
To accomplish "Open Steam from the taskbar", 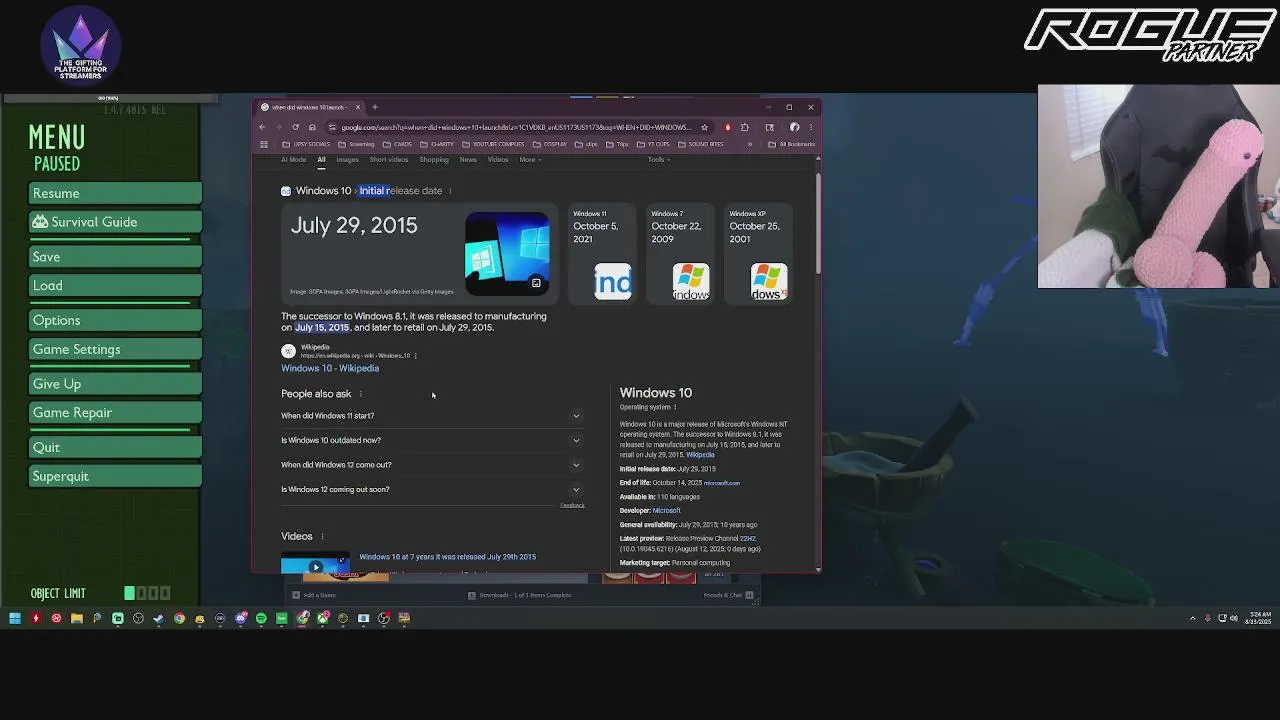I will click(x=159, y=618).
